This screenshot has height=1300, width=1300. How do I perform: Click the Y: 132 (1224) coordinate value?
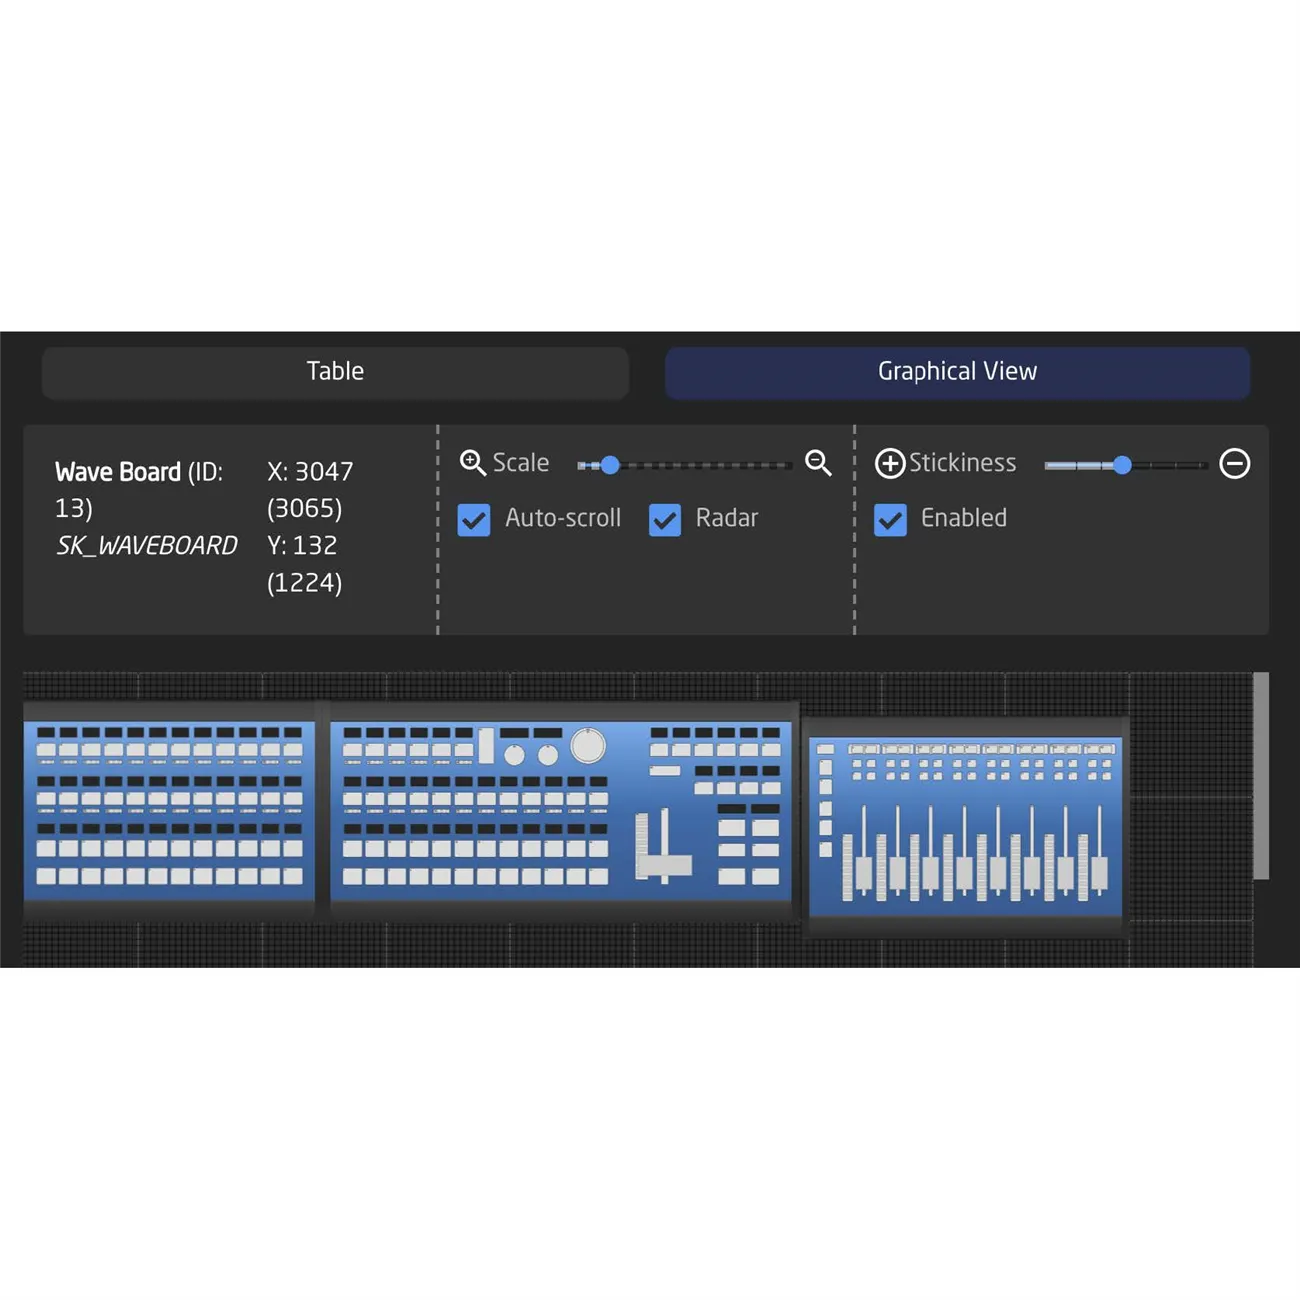[304, 564]
